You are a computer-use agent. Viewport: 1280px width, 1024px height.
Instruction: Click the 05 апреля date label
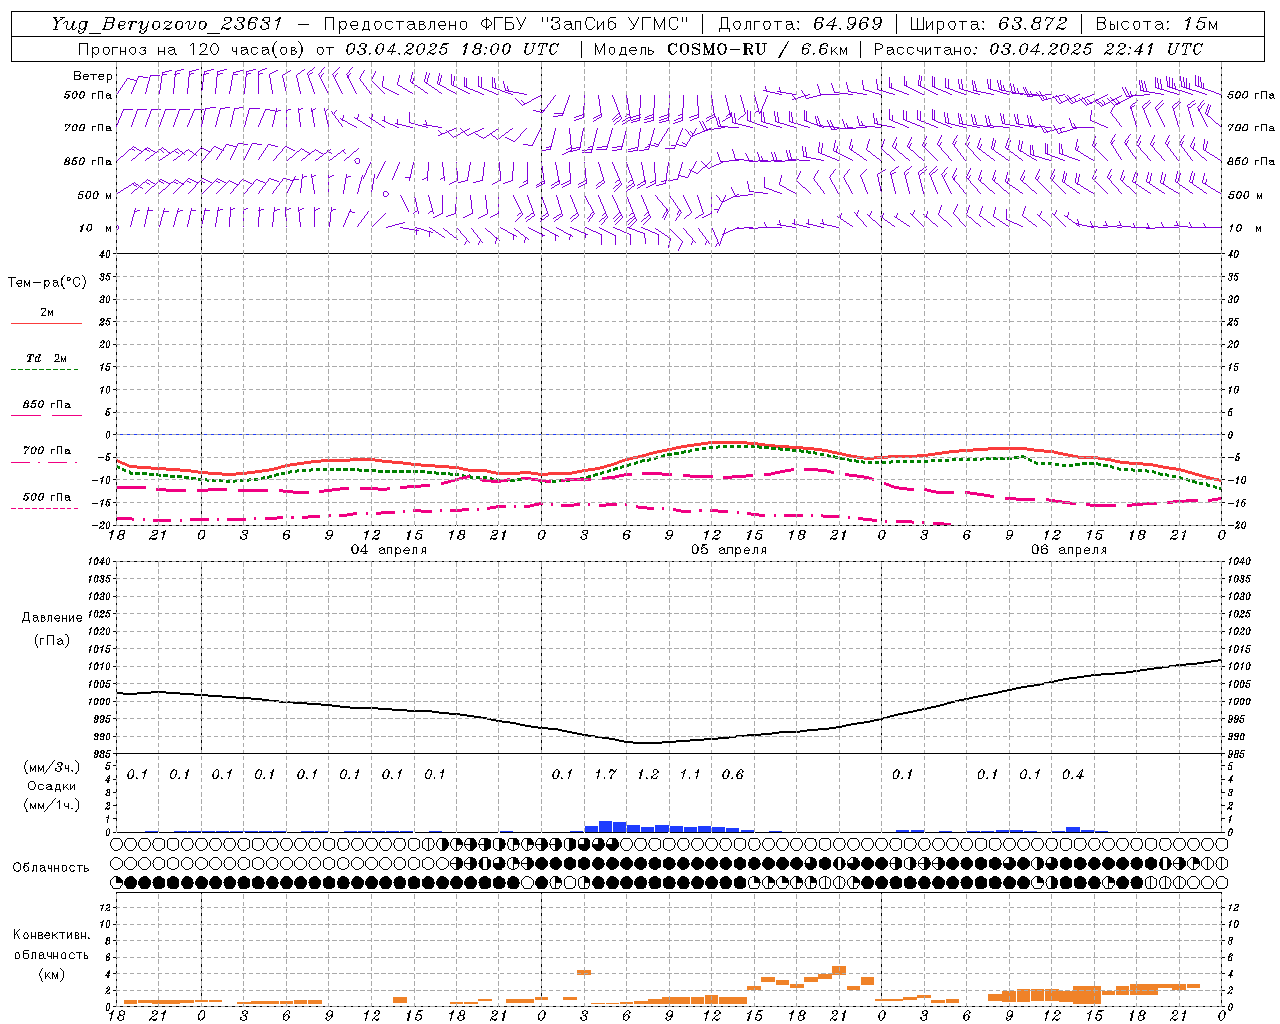(x=729, y=550)
